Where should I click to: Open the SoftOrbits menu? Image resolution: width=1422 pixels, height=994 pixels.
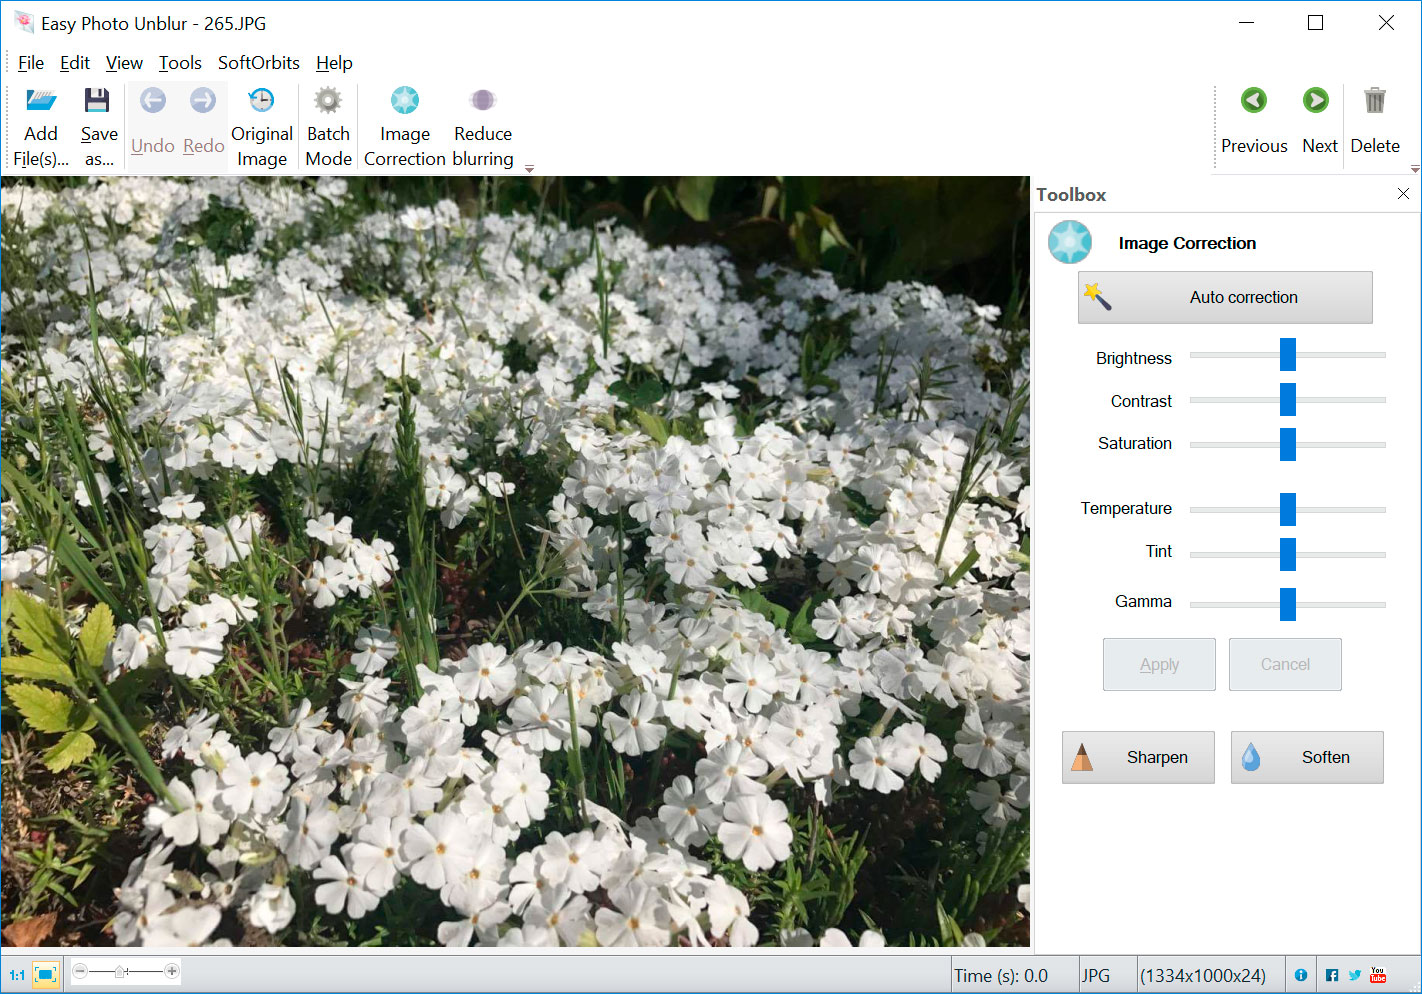pos(258,63)
